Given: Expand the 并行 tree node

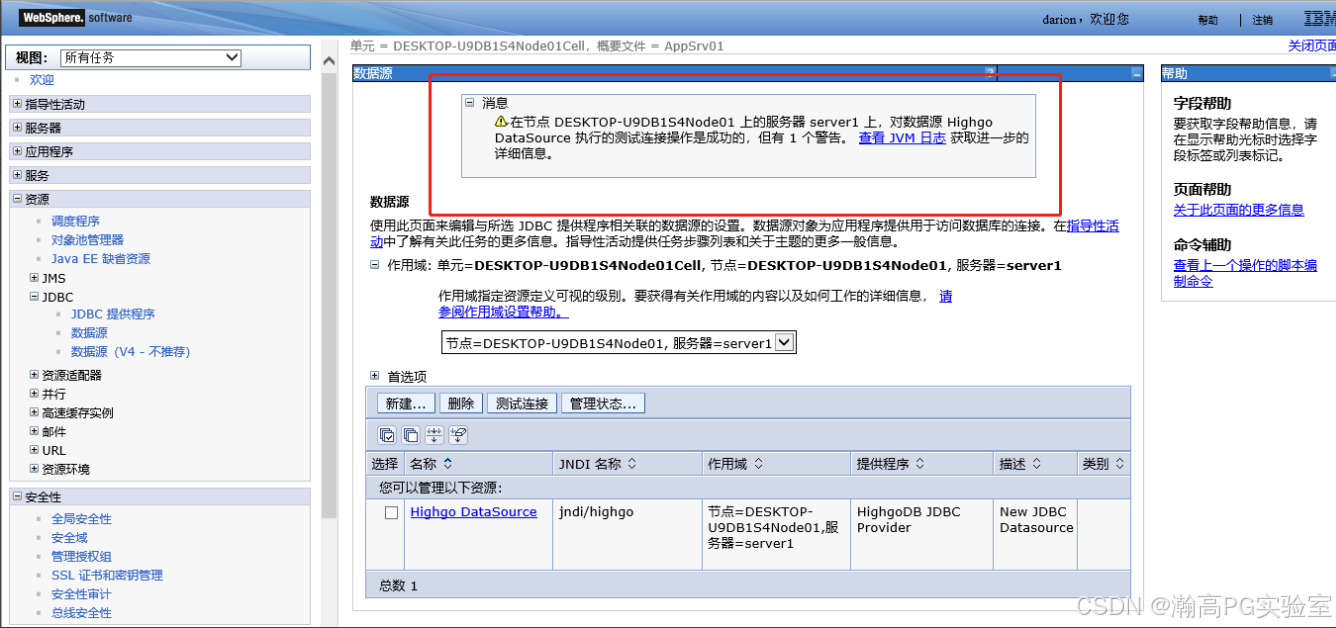Looking at the screenshot, I should [x=34, y=394].
